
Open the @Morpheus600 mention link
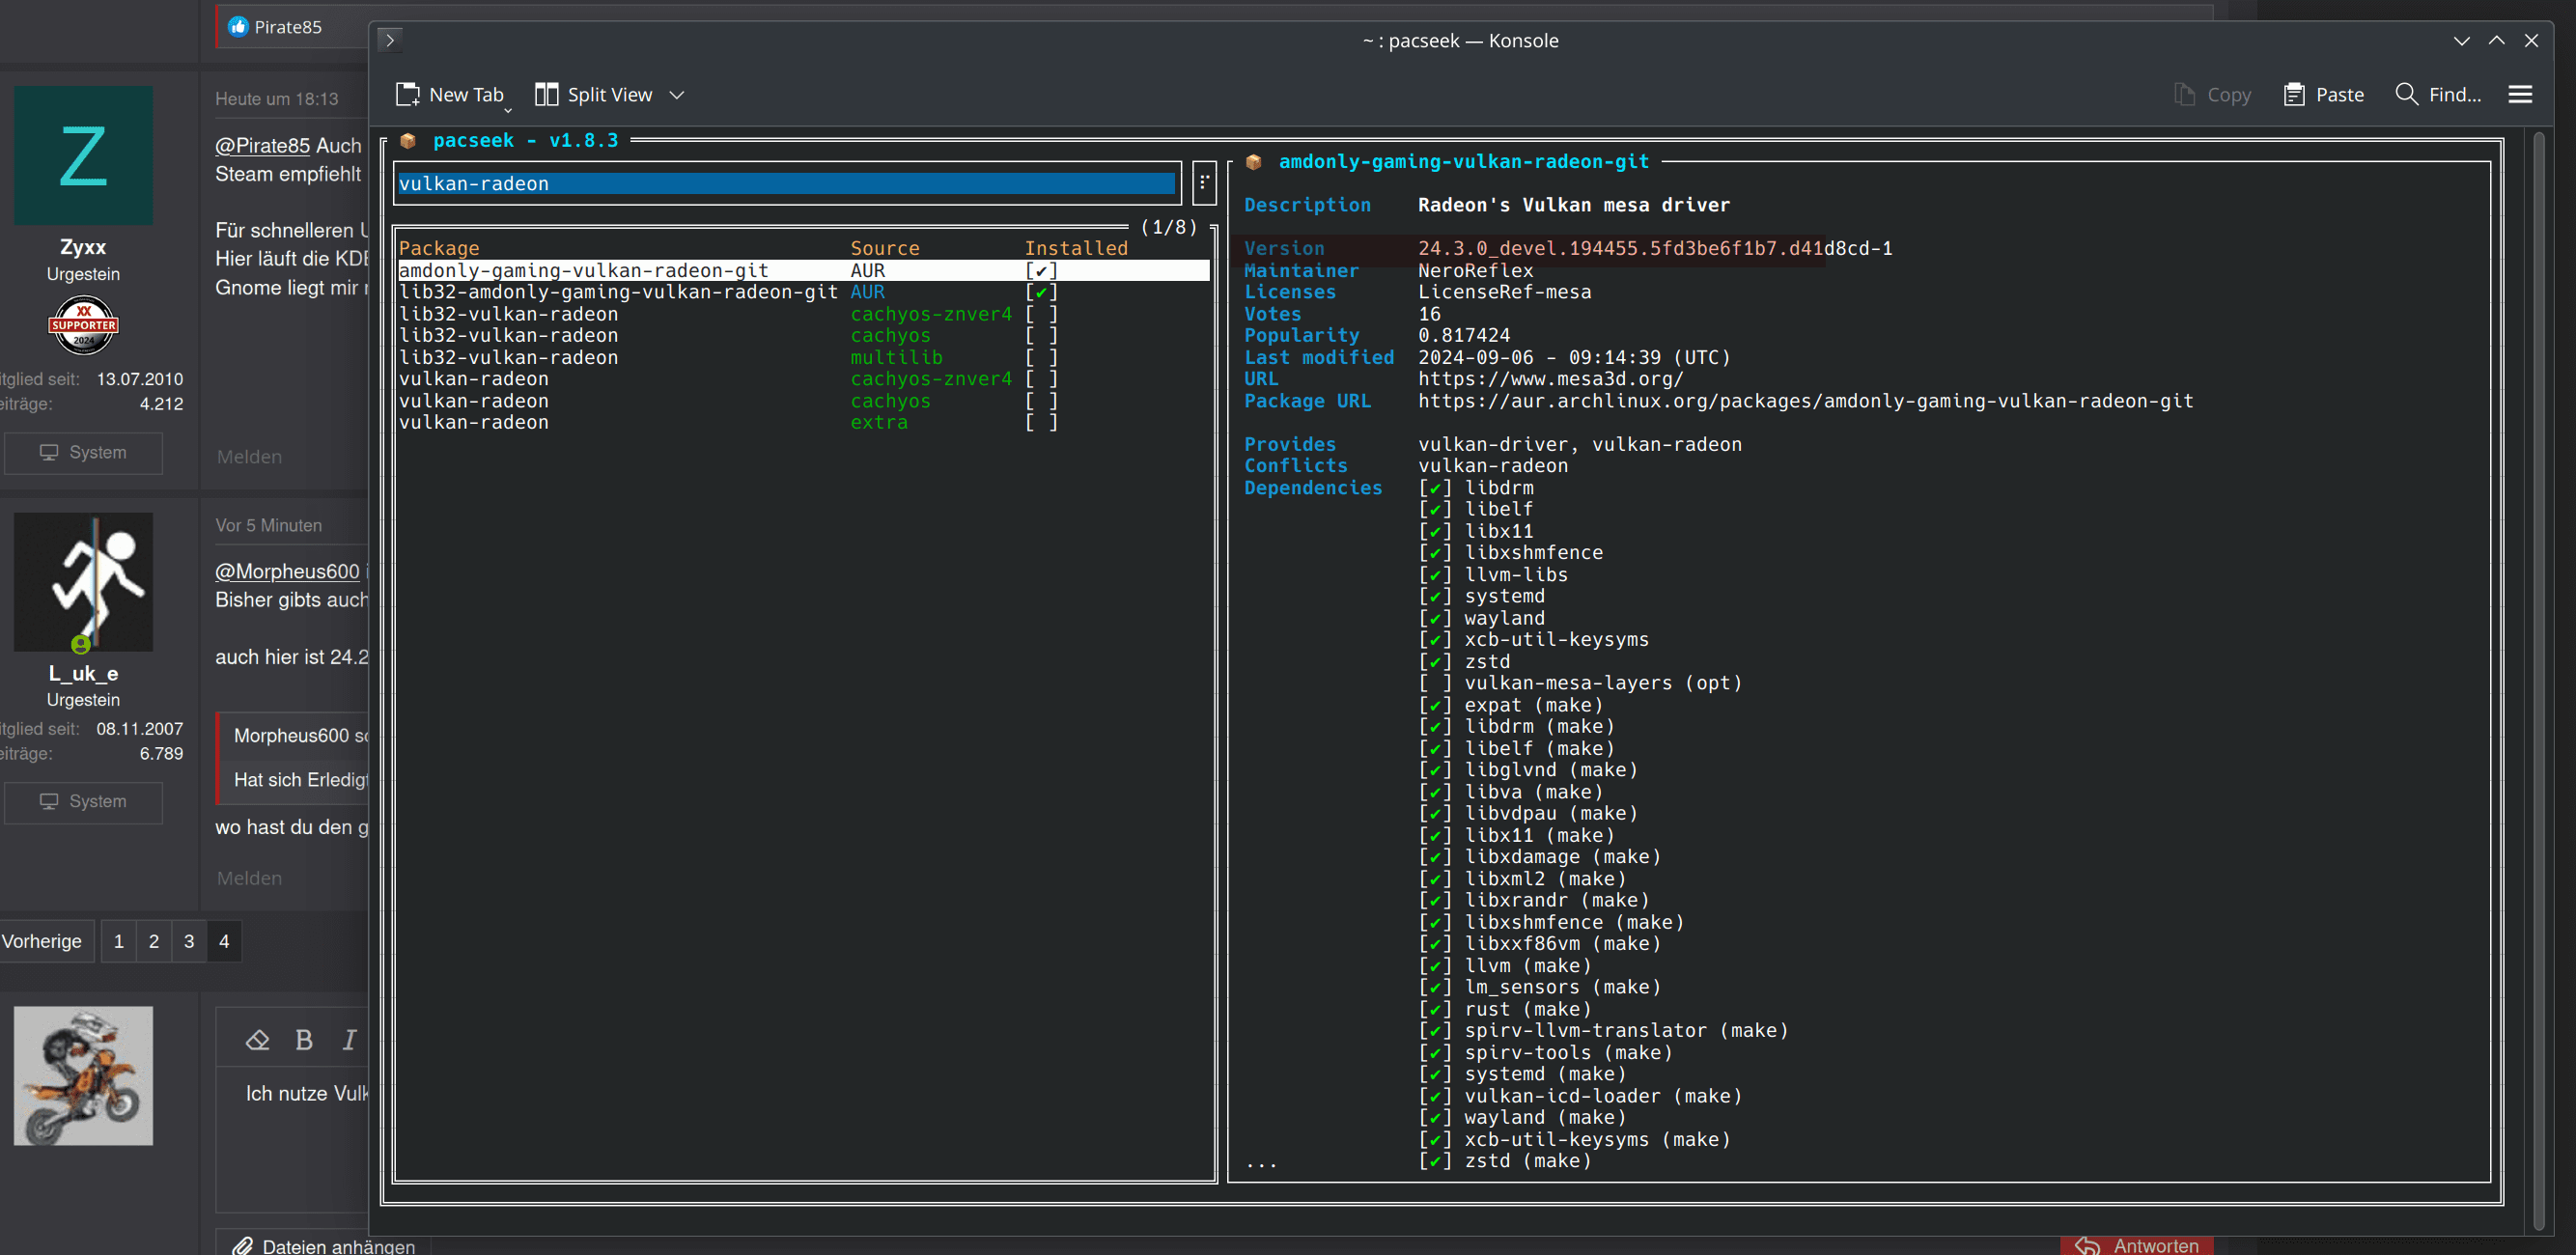pyautogui.click(x=287, y=571)
